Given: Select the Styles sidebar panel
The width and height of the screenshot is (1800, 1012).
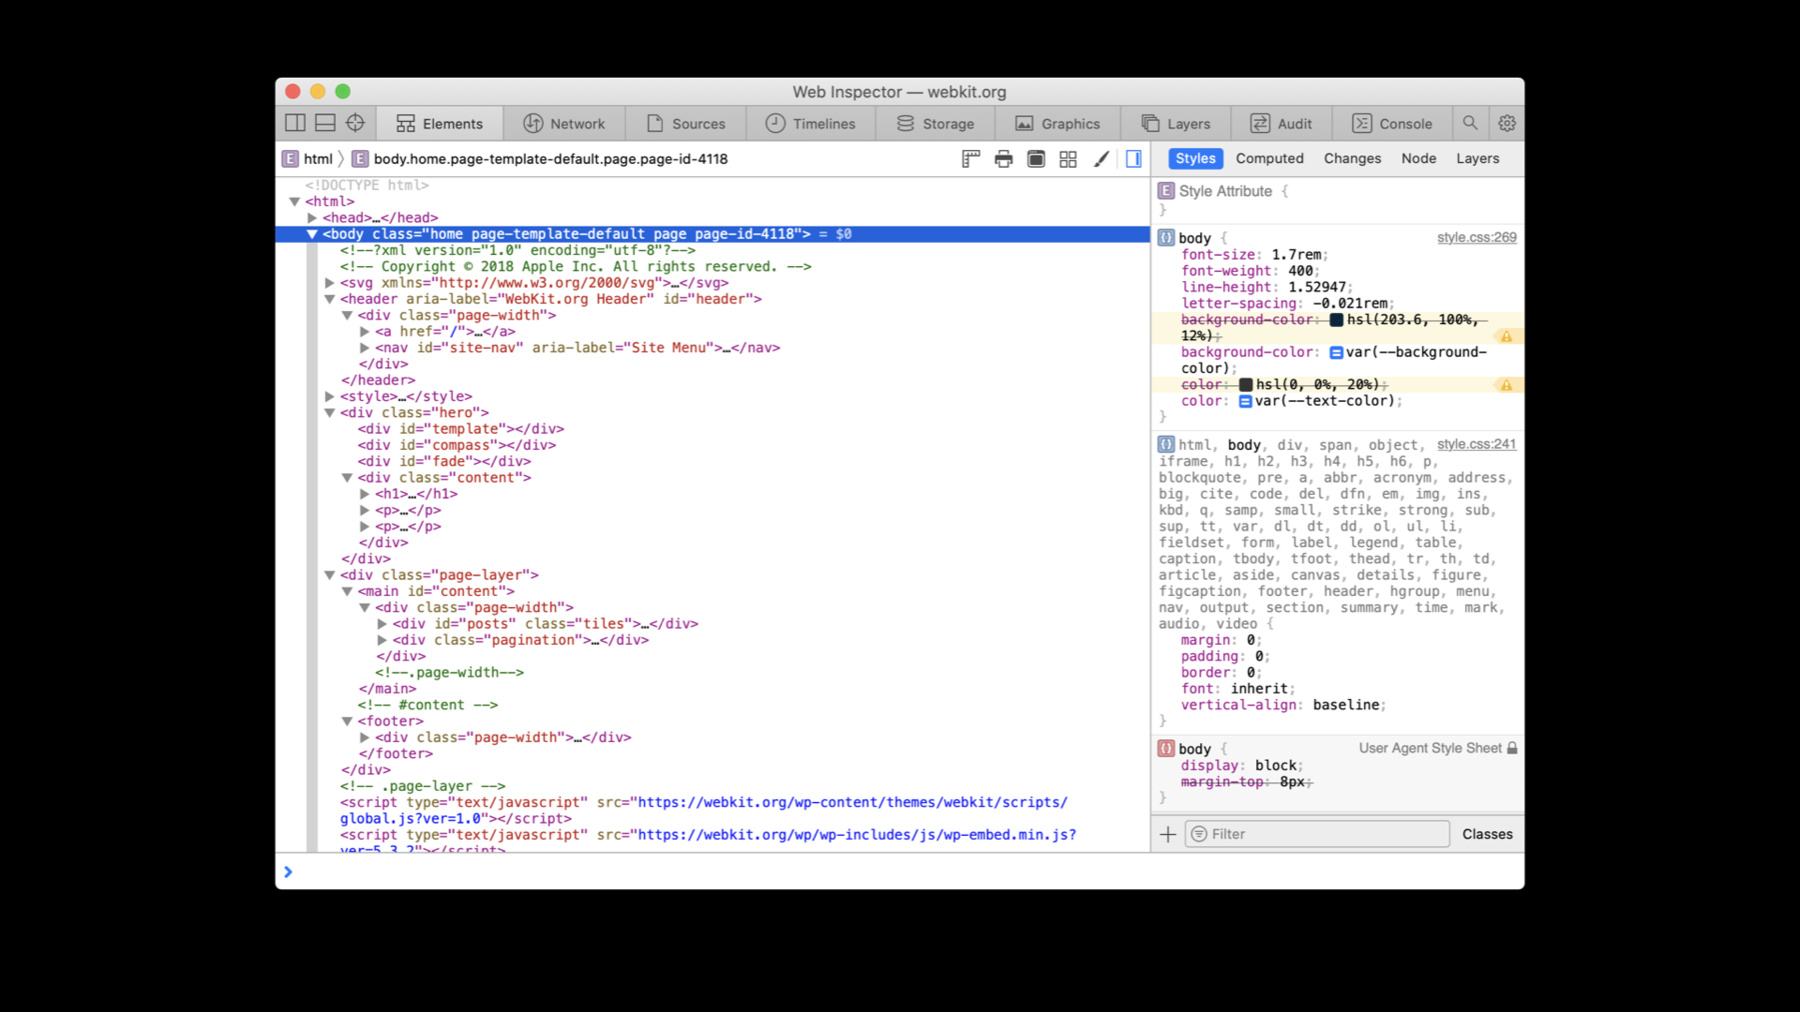Looking at the screenshot, I should [1195, 159].
